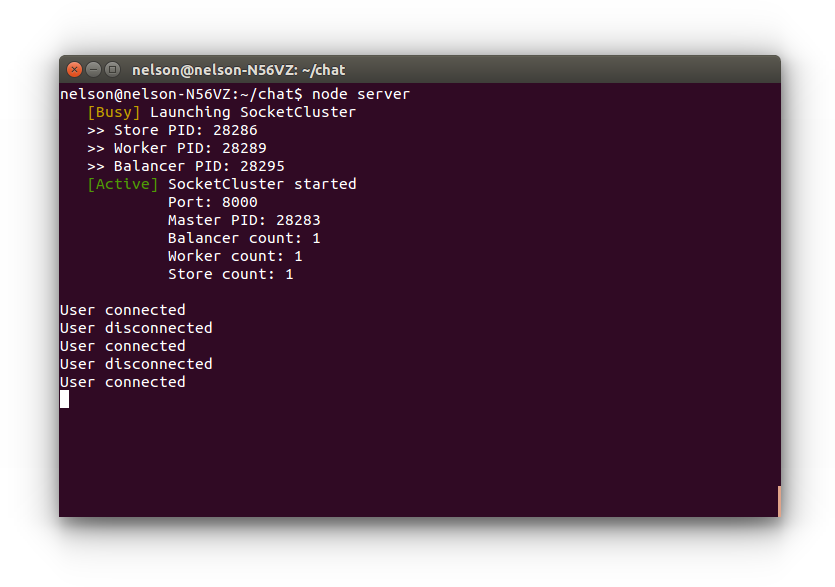
Task: Click the 'Port: 8000' line
Action: click(x=212, y=202)
